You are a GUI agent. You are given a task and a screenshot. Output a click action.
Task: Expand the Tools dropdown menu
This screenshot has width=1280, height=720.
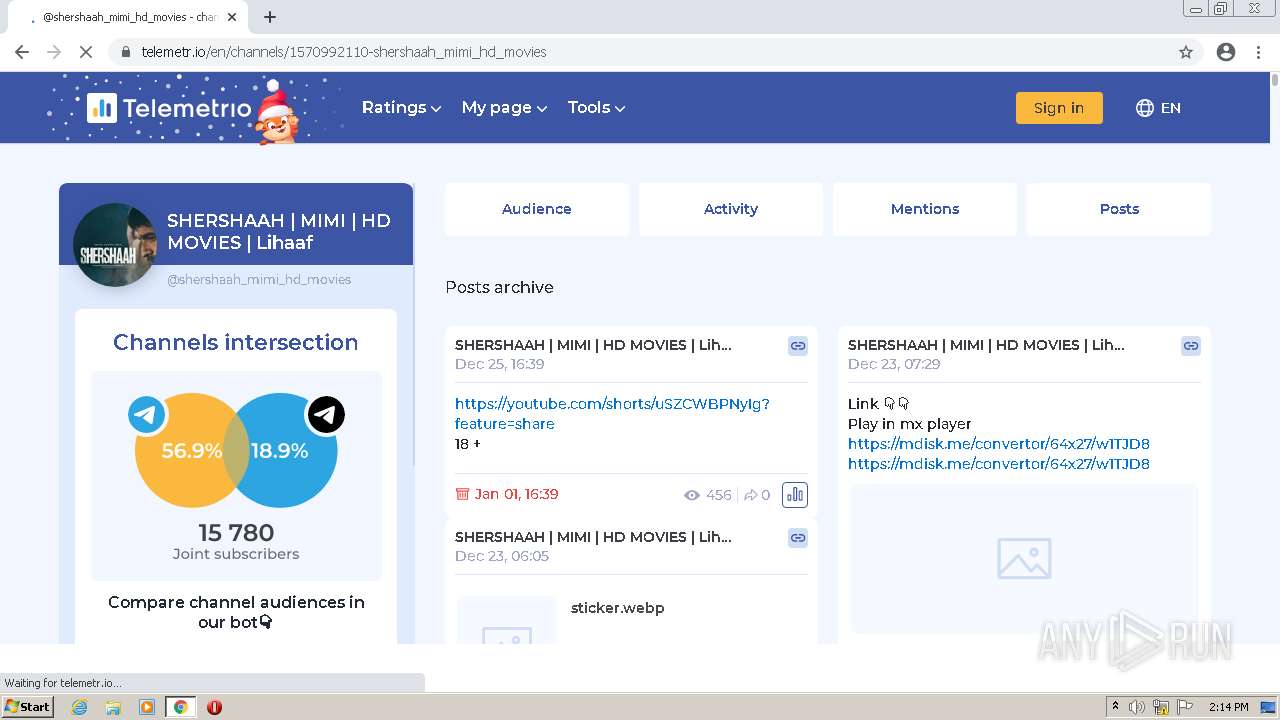596,108
